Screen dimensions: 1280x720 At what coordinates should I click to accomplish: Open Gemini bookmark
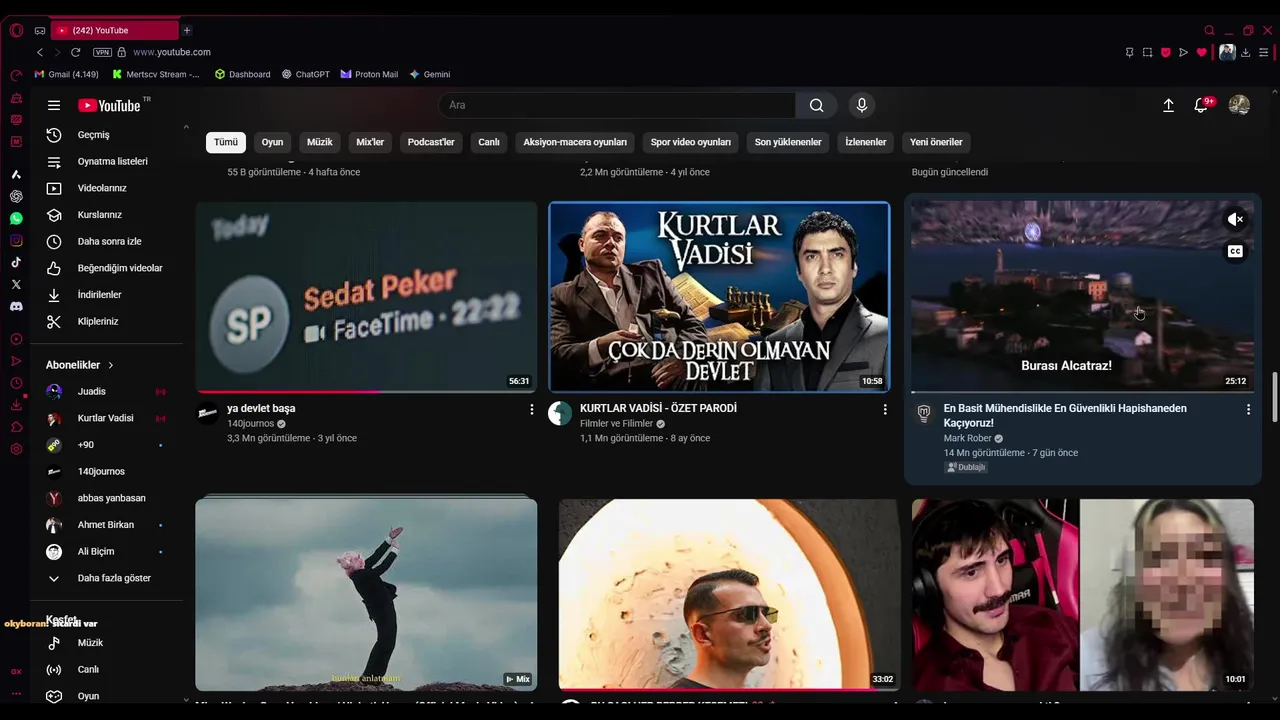430,74
